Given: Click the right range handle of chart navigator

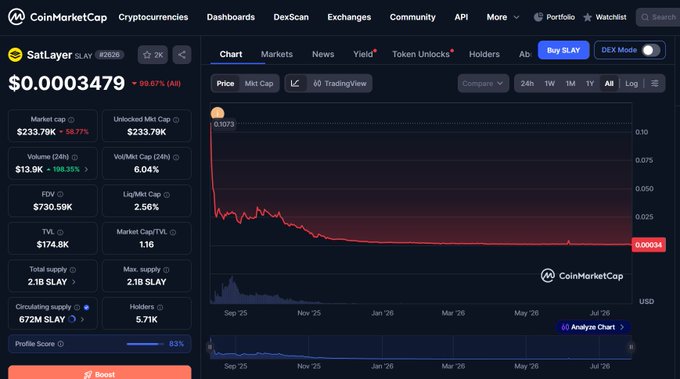Looking at the screenshot, I should click(631, 347).
